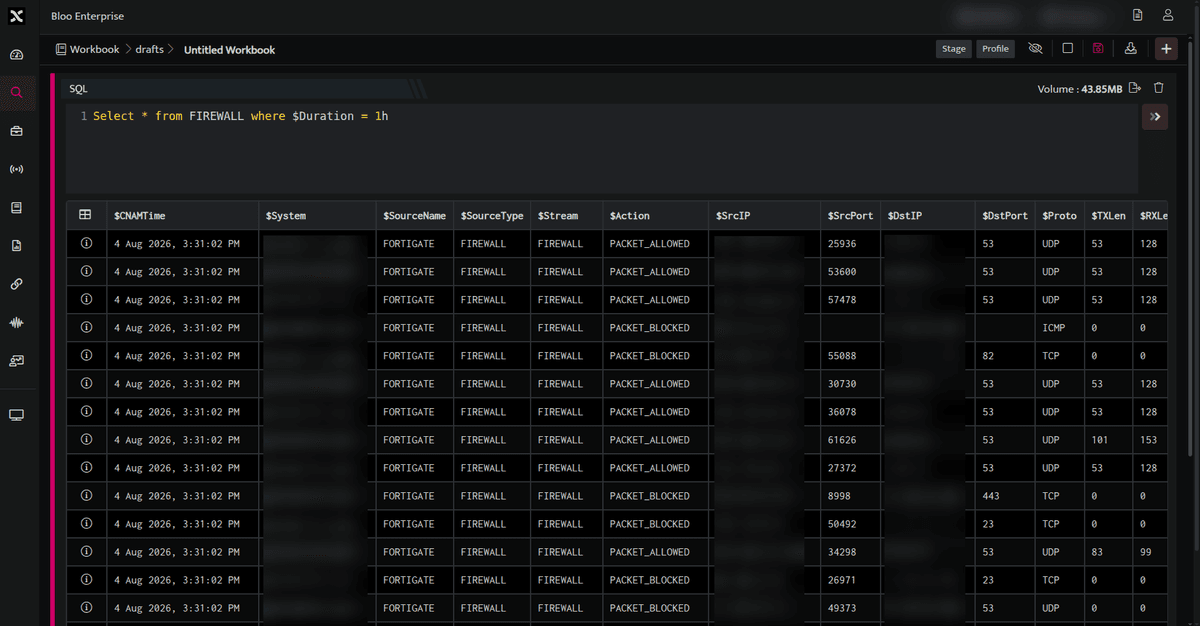
Task: Click the monitor icon at sidebar bottom
Action: point(16,415)
